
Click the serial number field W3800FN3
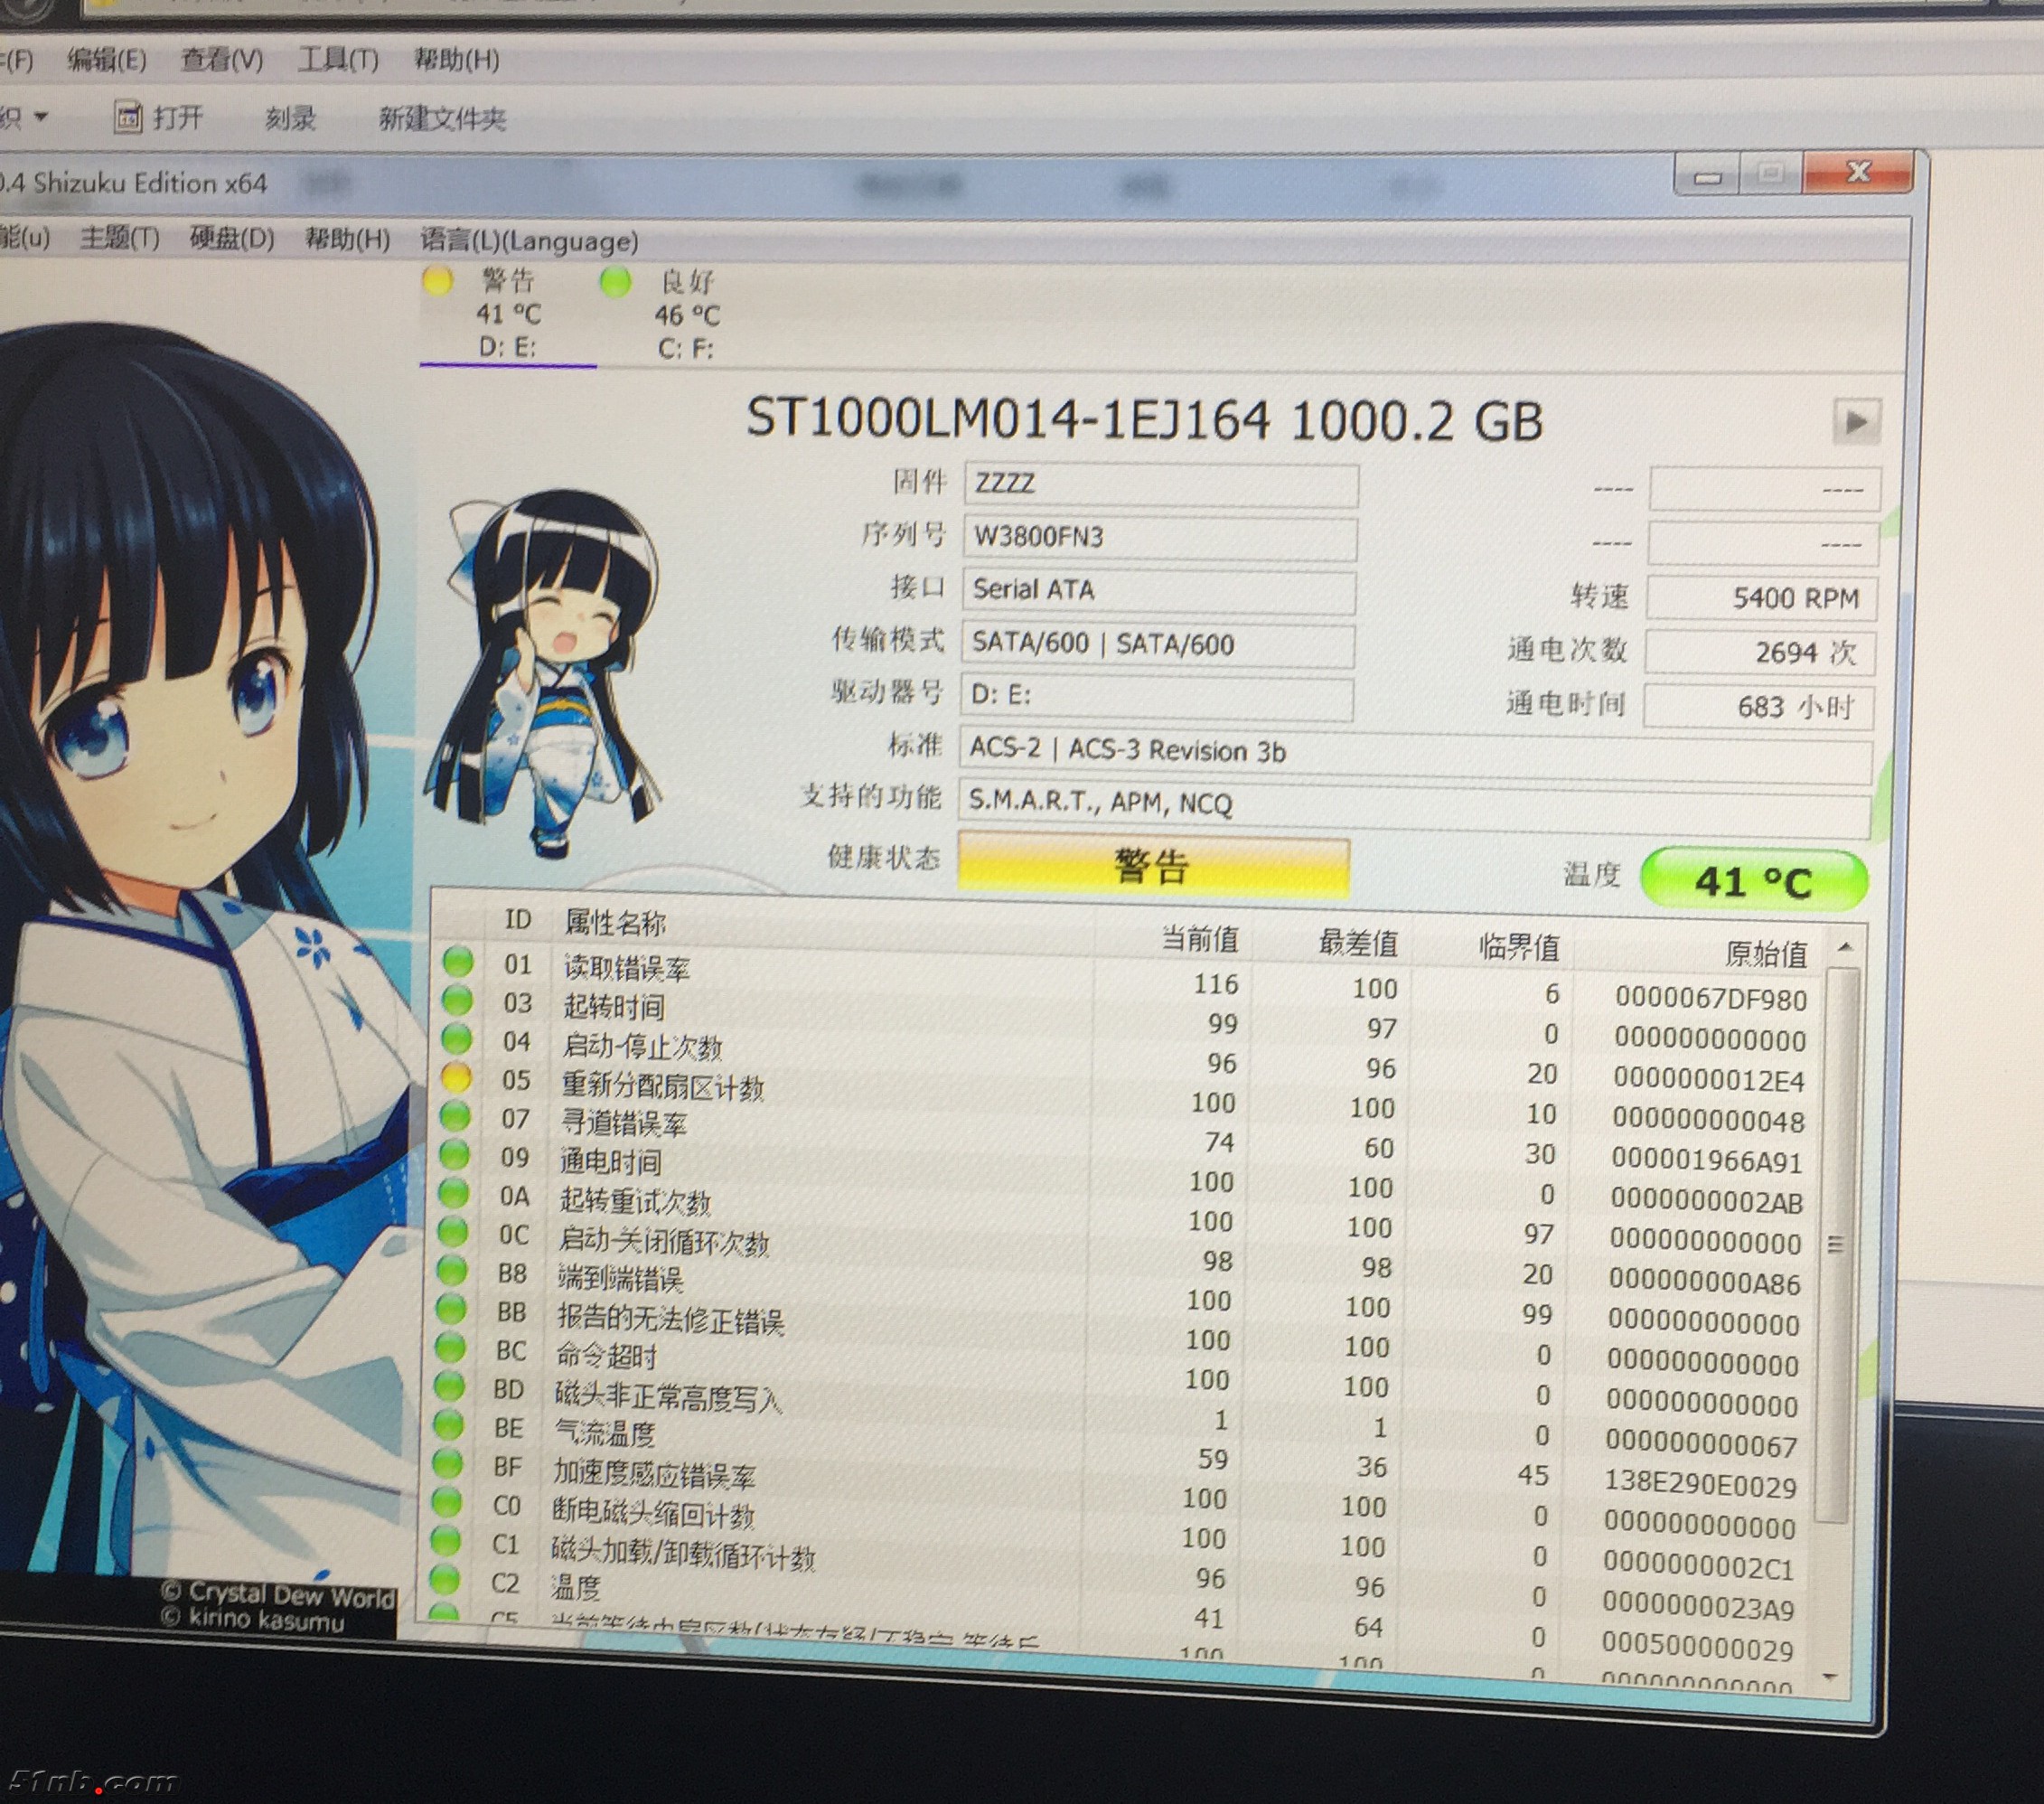[x=1159, y=538]
